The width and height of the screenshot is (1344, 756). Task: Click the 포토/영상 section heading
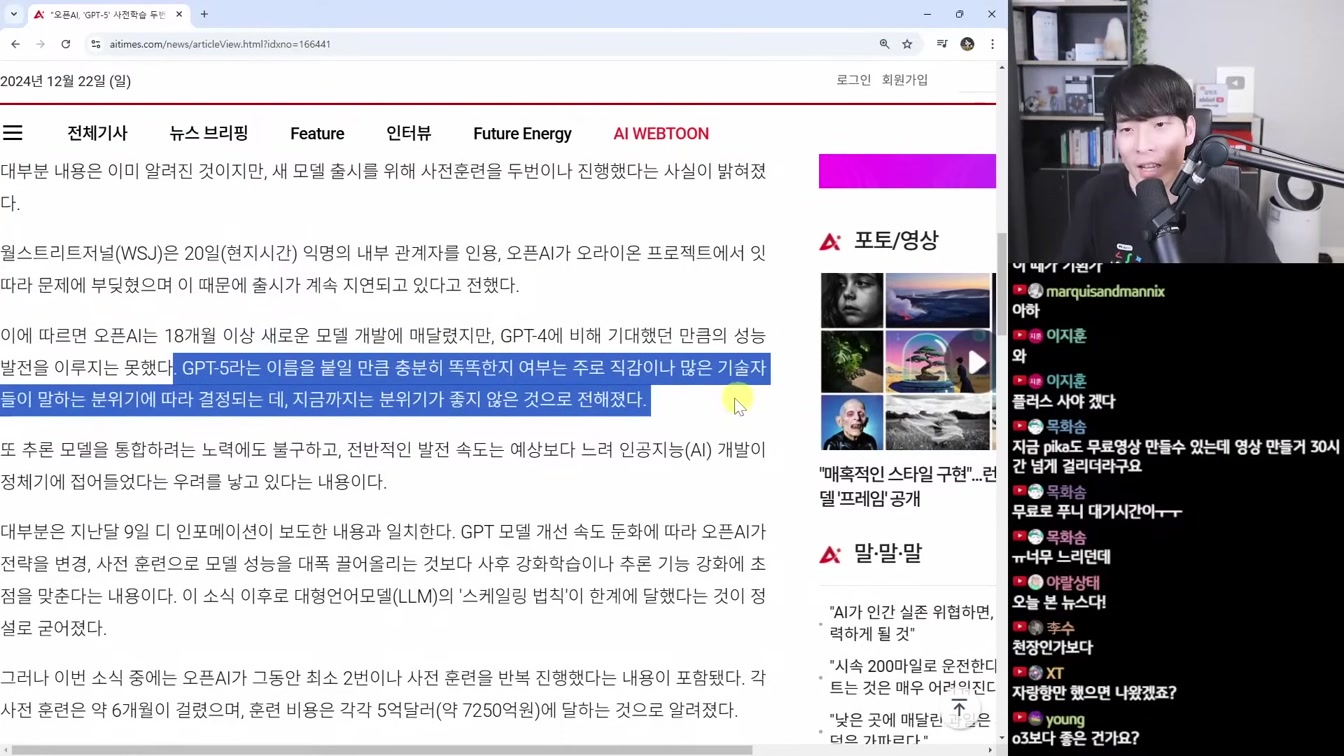[x=896, y=240]
